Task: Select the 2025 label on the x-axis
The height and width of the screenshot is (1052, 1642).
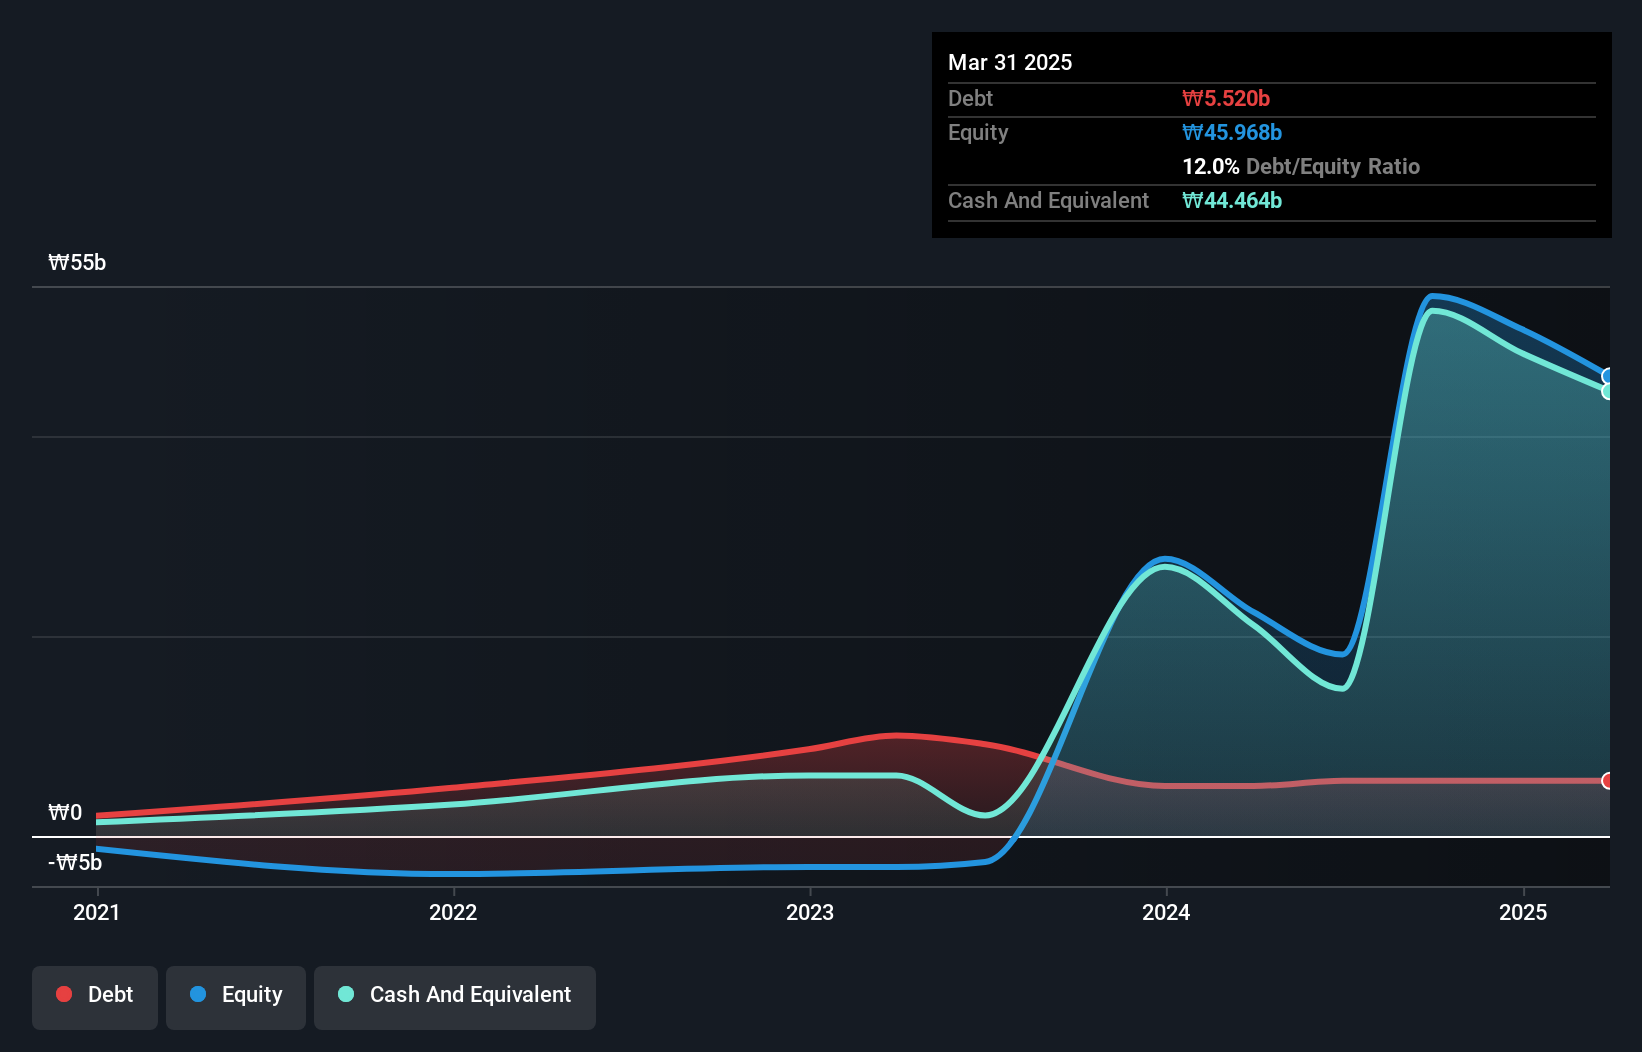Action: click(1523, 912)
